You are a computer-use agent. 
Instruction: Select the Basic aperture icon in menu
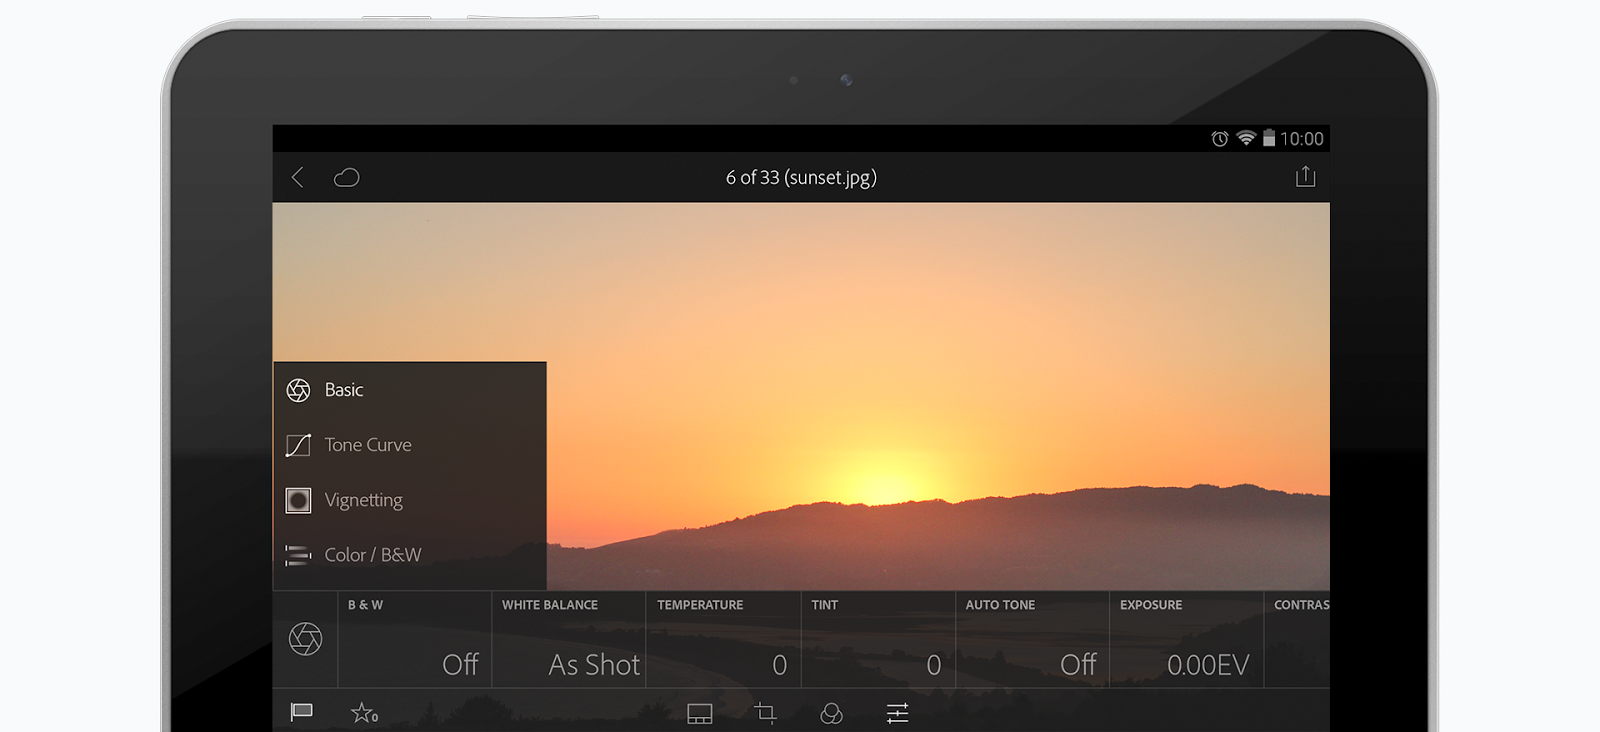point(298,390)
